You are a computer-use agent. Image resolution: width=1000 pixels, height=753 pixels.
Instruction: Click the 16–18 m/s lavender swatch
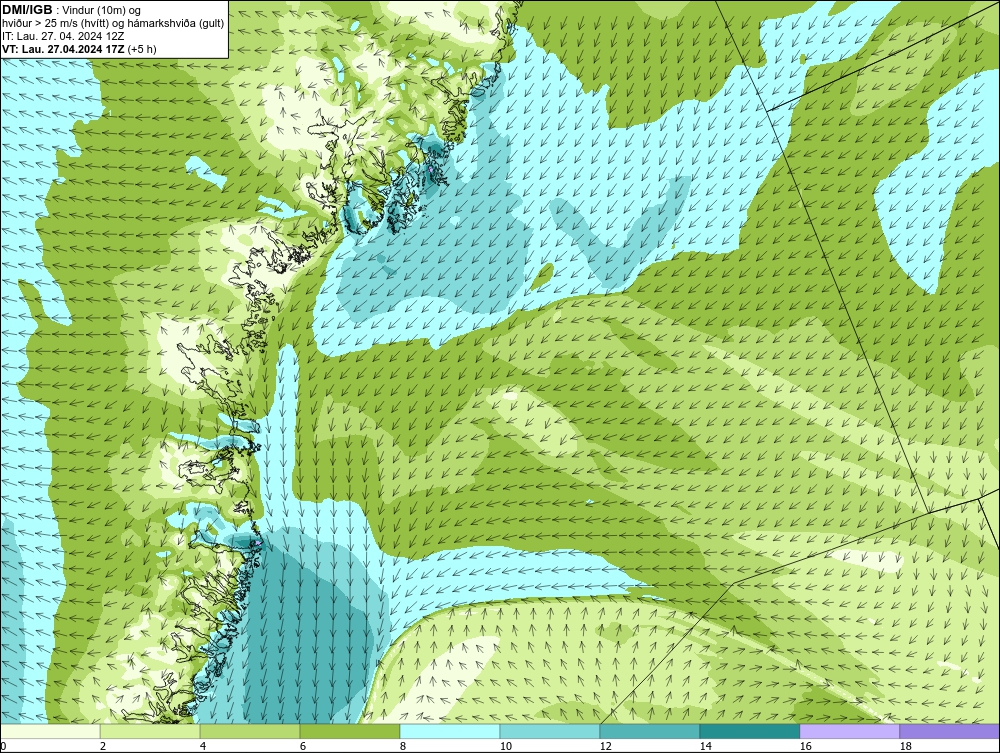[849, 731]
